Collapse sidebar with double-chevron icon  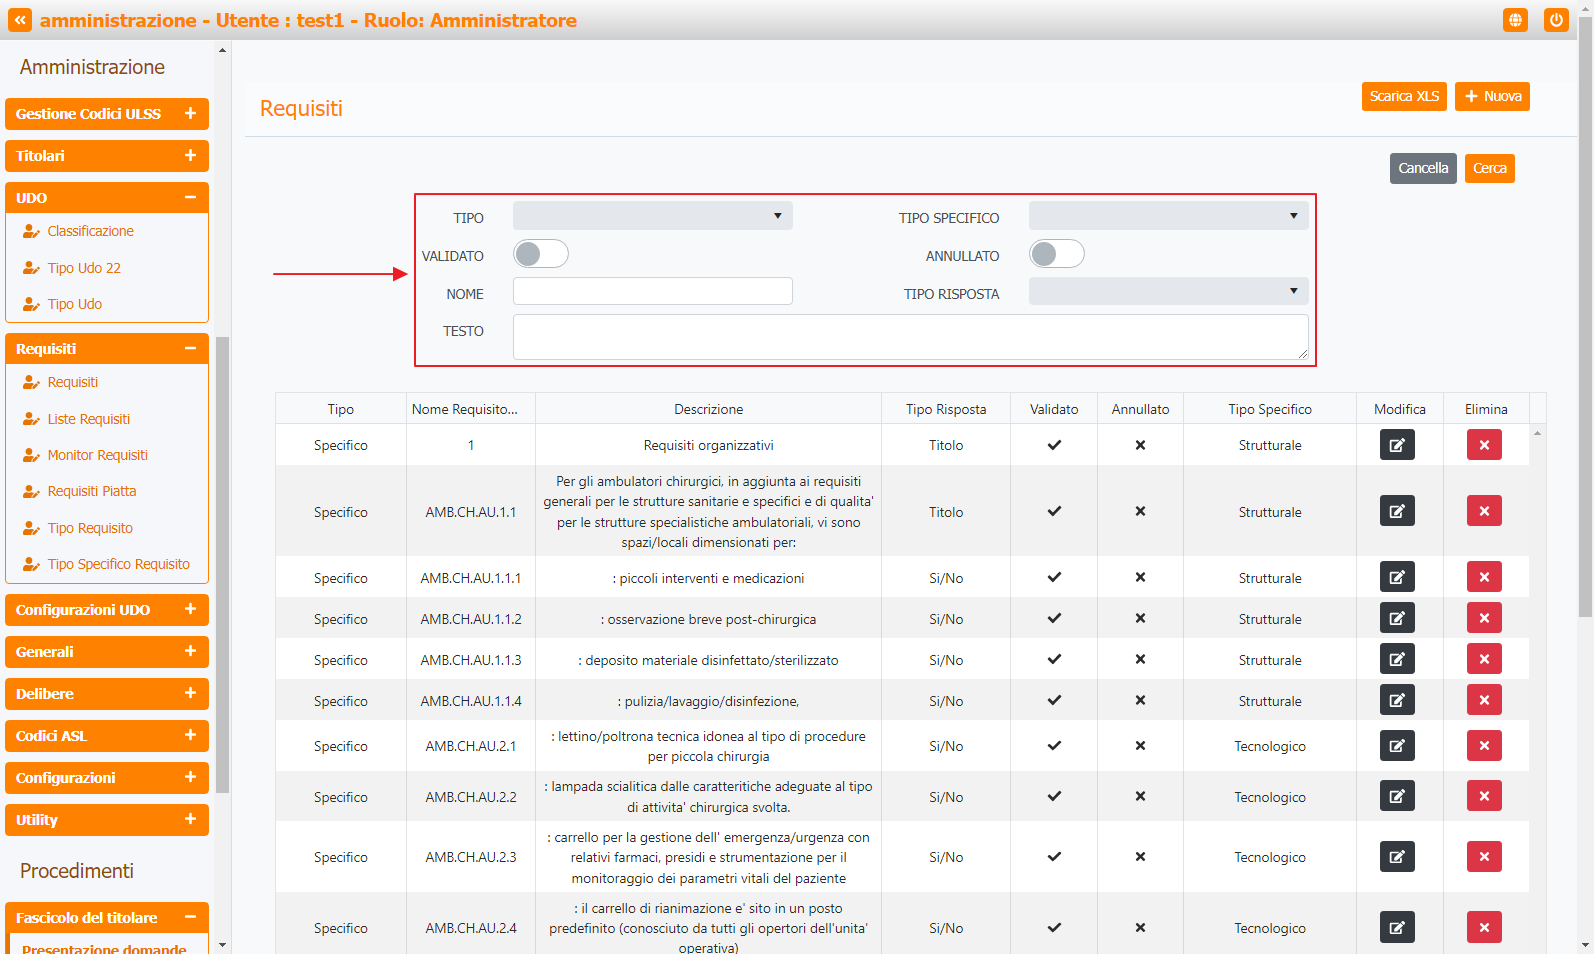pyautogui.click(x=20, y=20)
